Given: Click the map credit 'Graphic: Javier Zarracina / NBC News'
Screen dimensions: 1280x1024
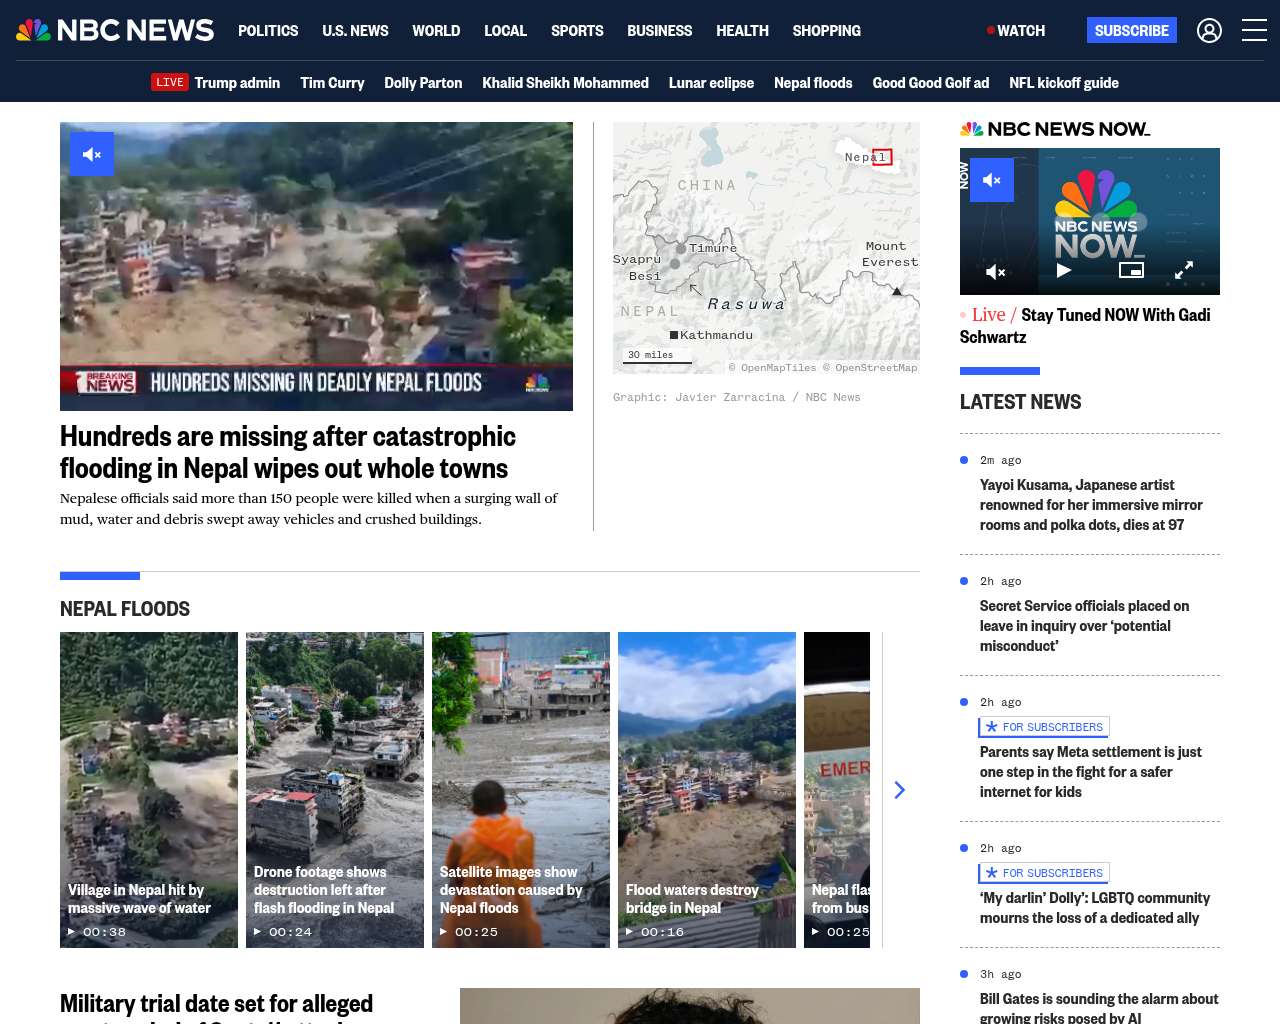Looking at the screenshot, I should coord(736,397).
